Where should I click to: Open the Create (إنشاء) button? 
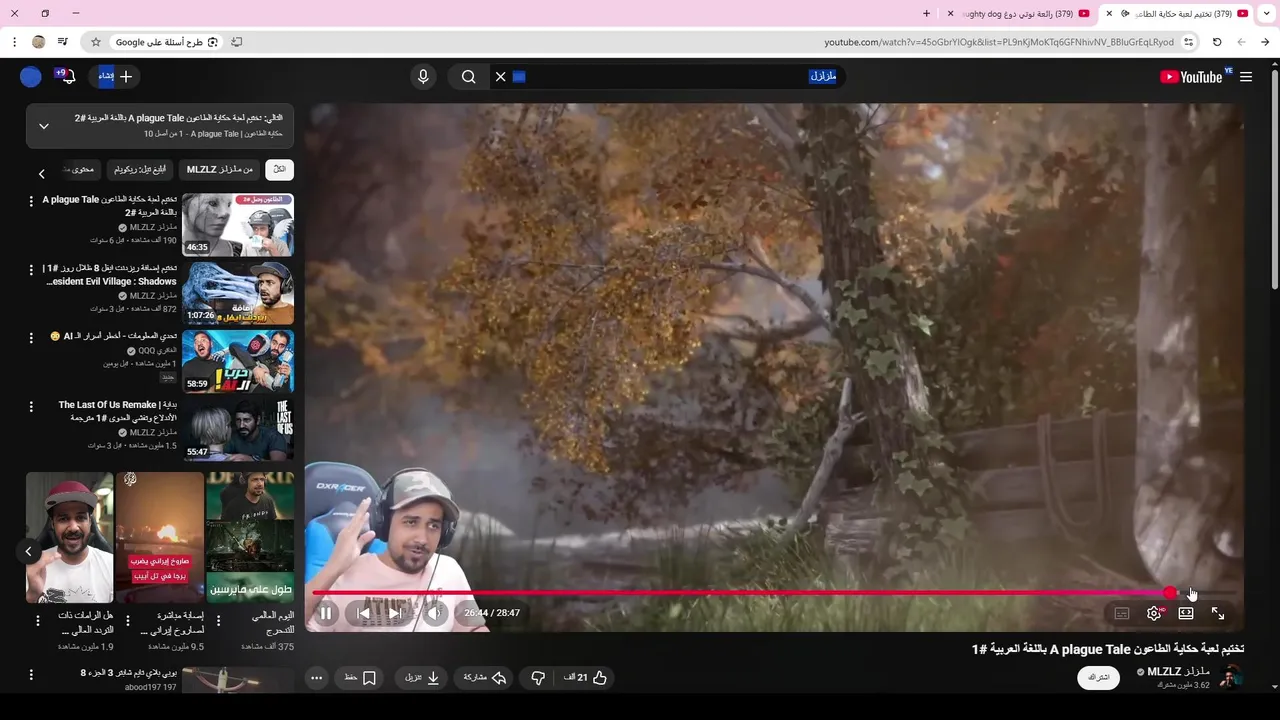click(x=115, y=77)
